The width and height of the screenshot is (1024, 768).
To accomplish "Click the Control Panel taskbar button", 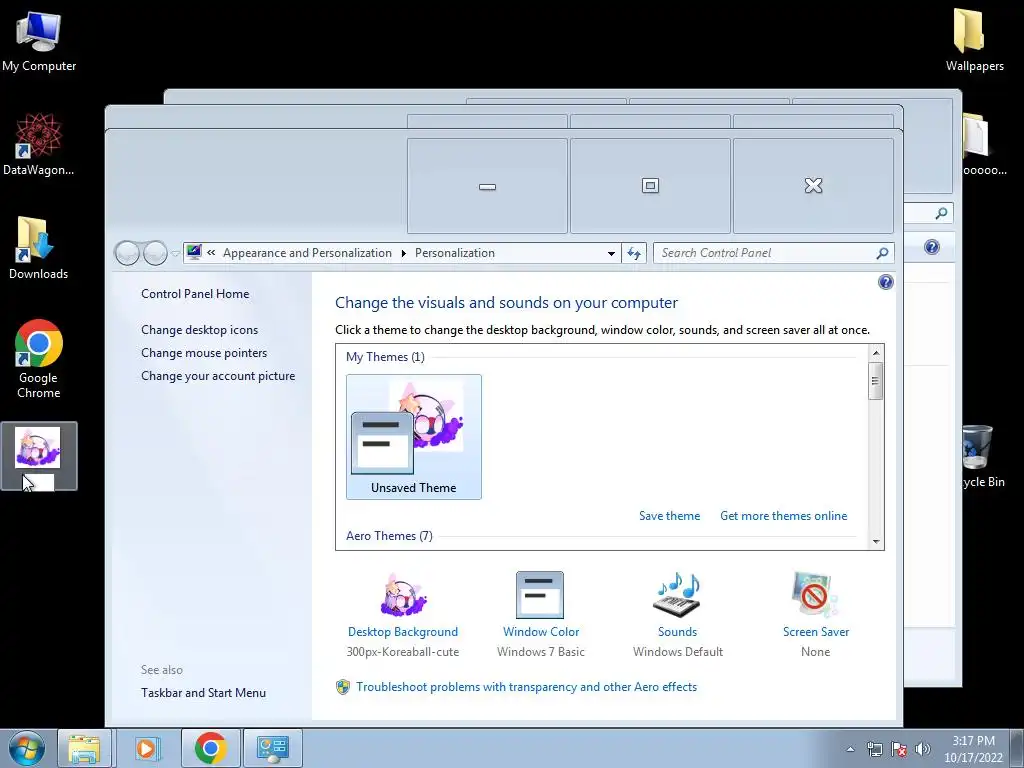I will point(272,748).
